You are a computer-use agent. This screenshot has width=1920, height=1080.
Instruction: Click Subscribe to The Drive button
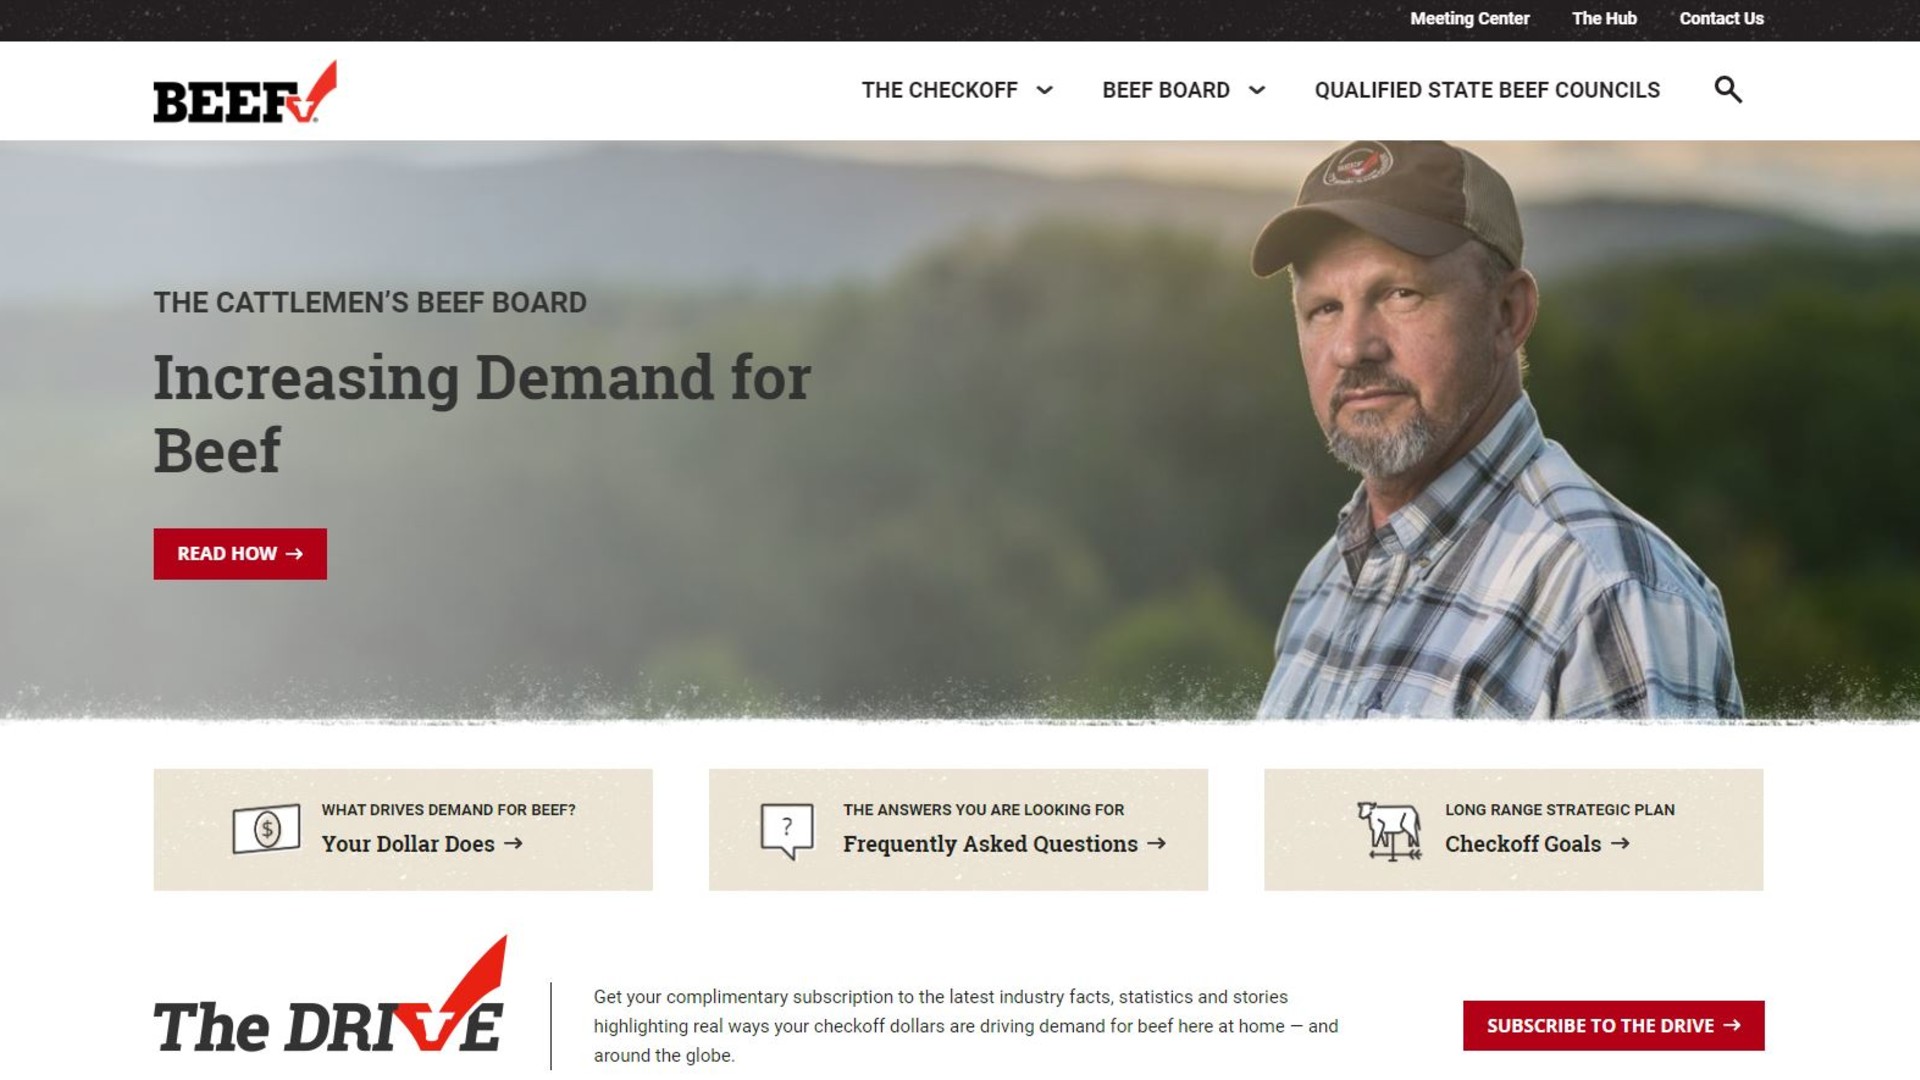point(1613,1026)
